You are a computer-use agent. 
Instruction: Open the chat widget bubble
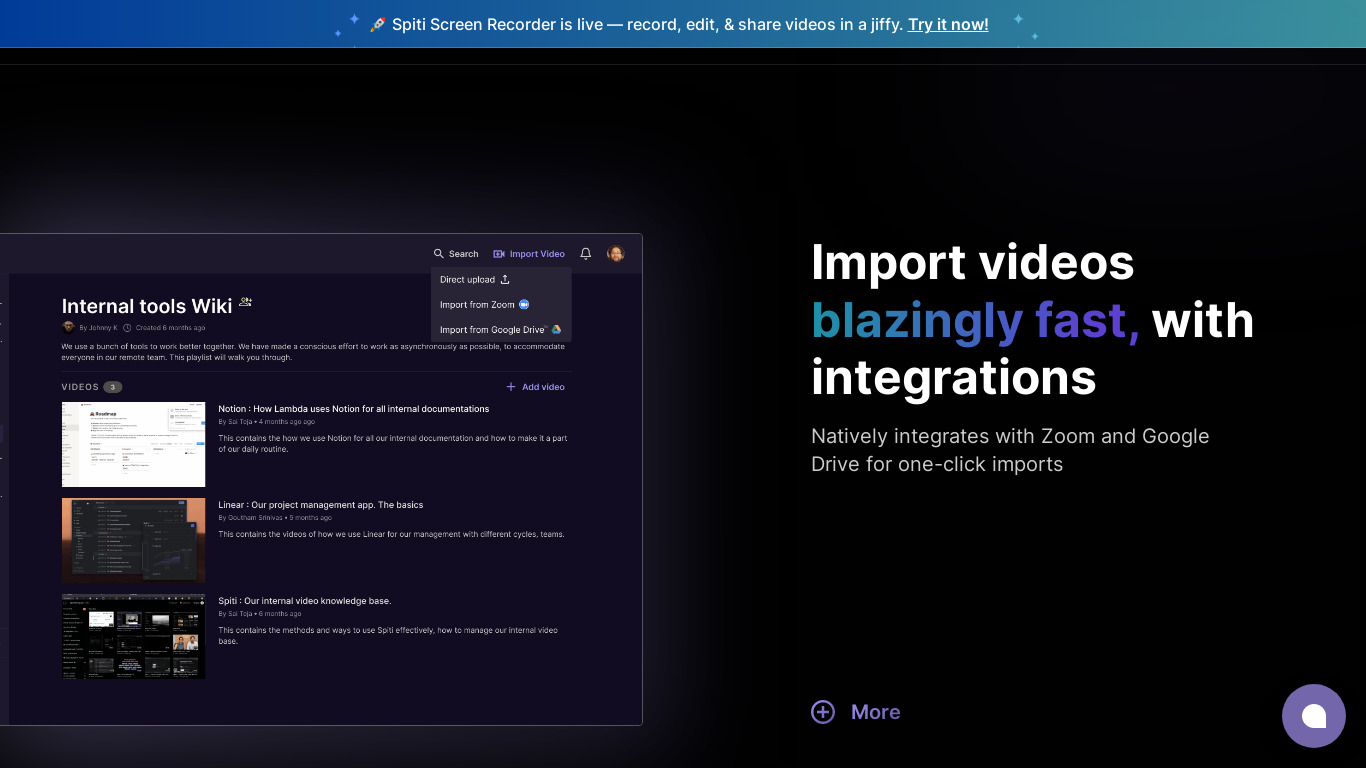click(x=1314, y=716)
